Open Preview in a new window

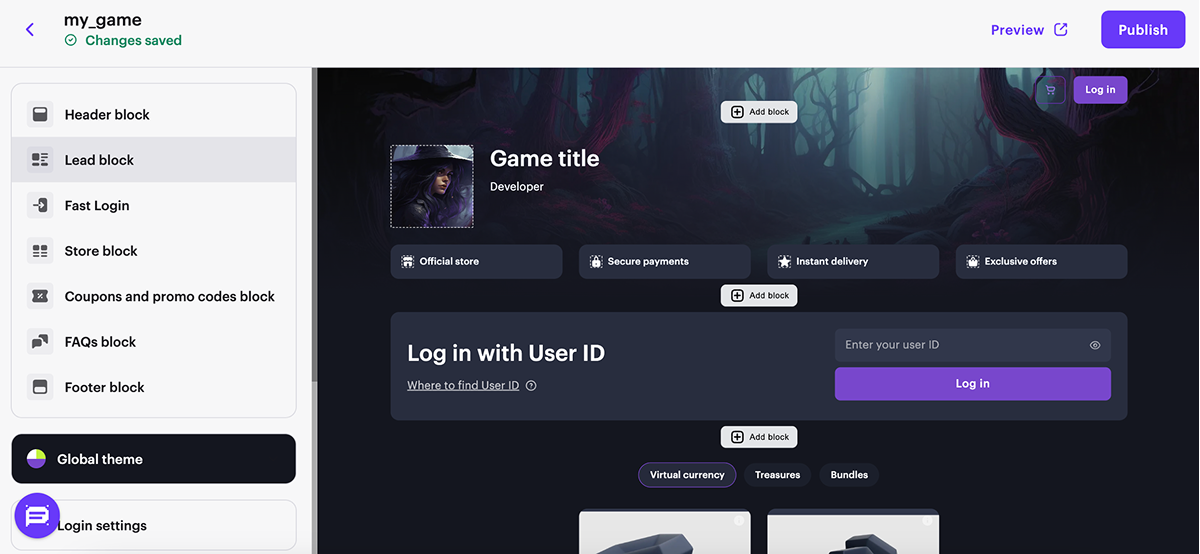point(1029,30)
